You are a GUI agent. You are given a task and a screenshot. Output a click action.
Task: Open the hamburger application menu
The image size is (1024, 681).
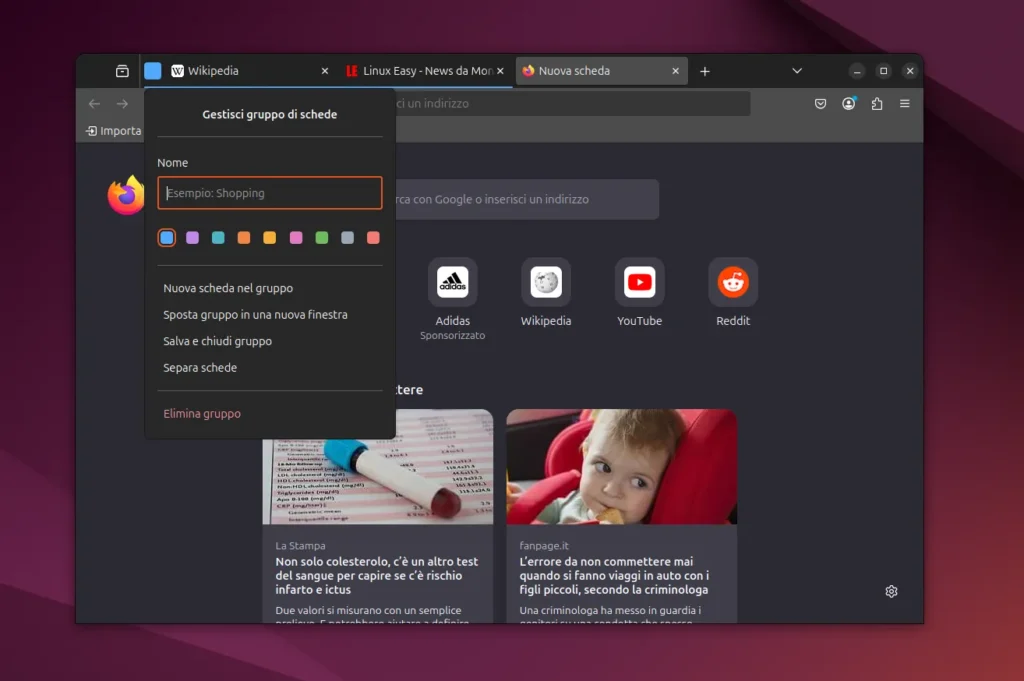pos(904,103)
